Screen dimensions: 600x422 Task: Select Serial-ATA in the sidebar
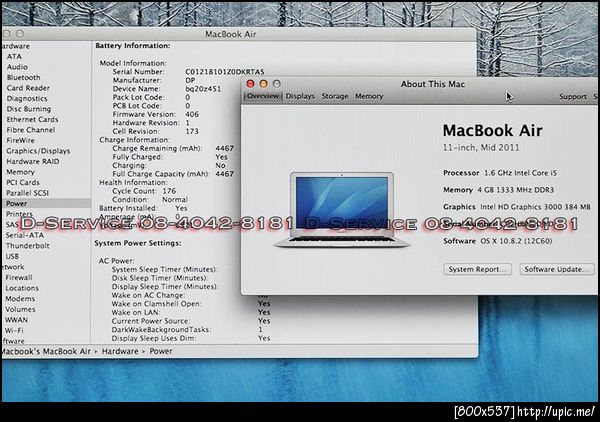[x=24, y=235]
